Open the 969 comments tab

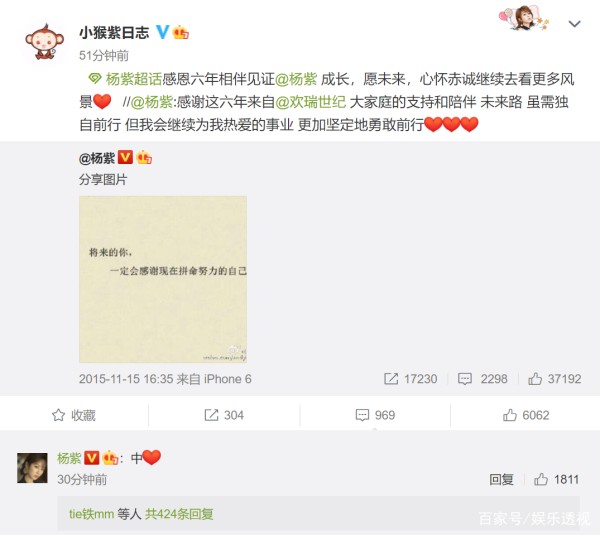(x=375, y=415)
